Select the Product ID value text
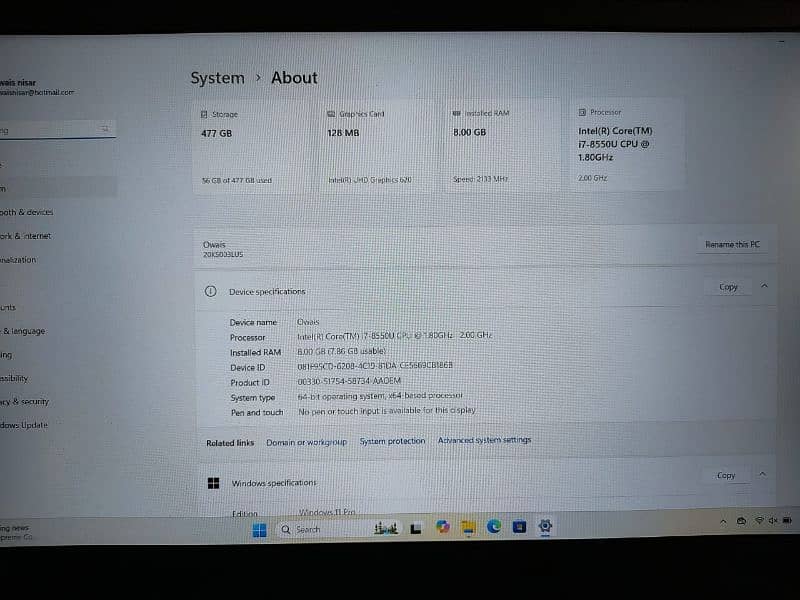The width and height of the screenshot is (800, 600). (x=349, y=381)
